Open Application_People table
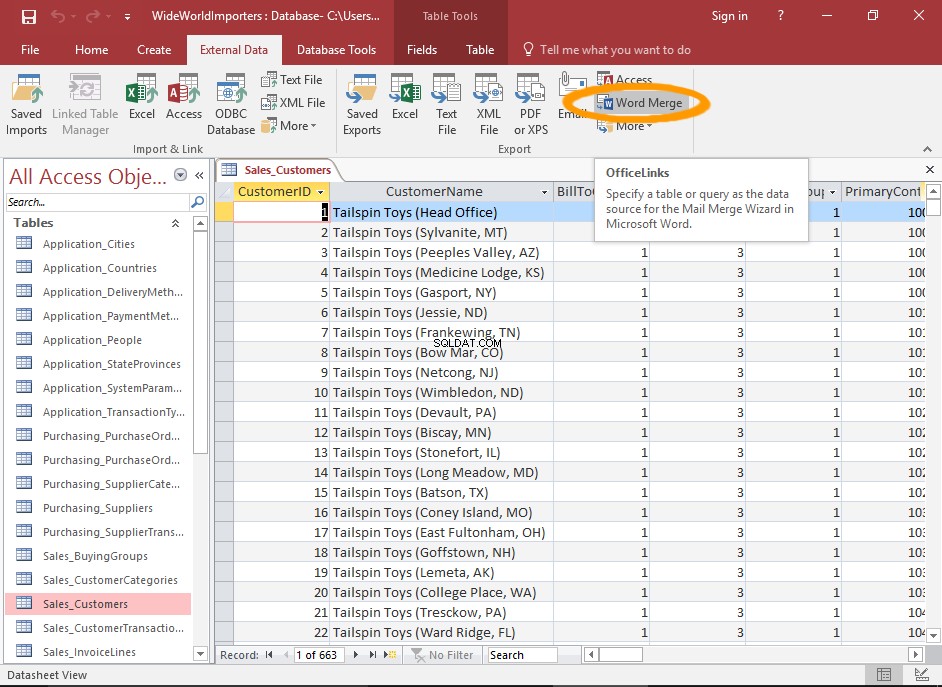The width and height of the screenshot is (942, 687). [x=93, y=340]
